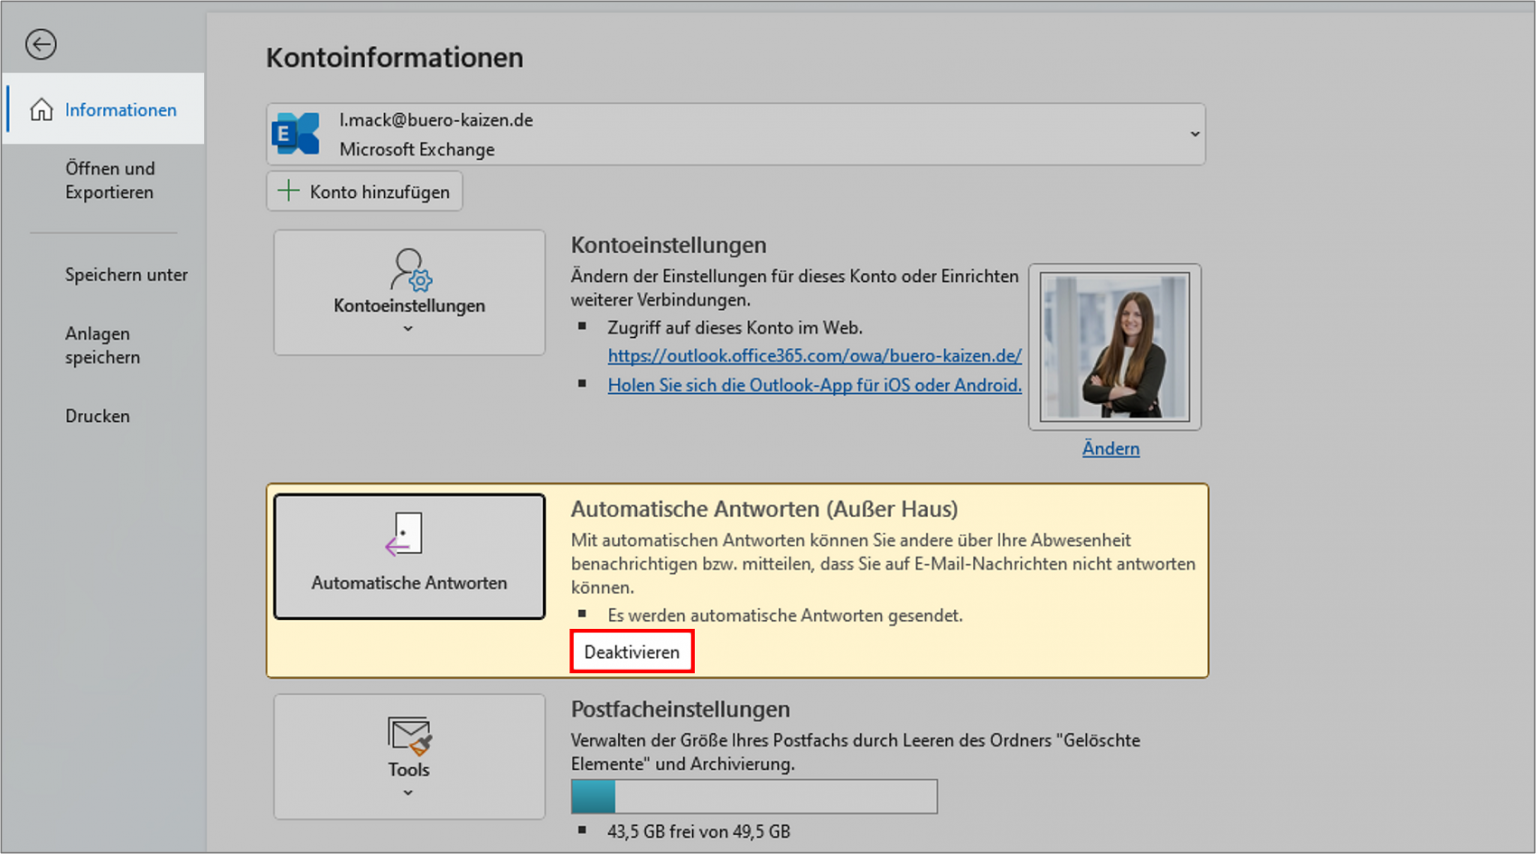Click the Outlook-App für iOS oder Android link
Viewport: 1536px width, 854px height.
coord(814,385)
